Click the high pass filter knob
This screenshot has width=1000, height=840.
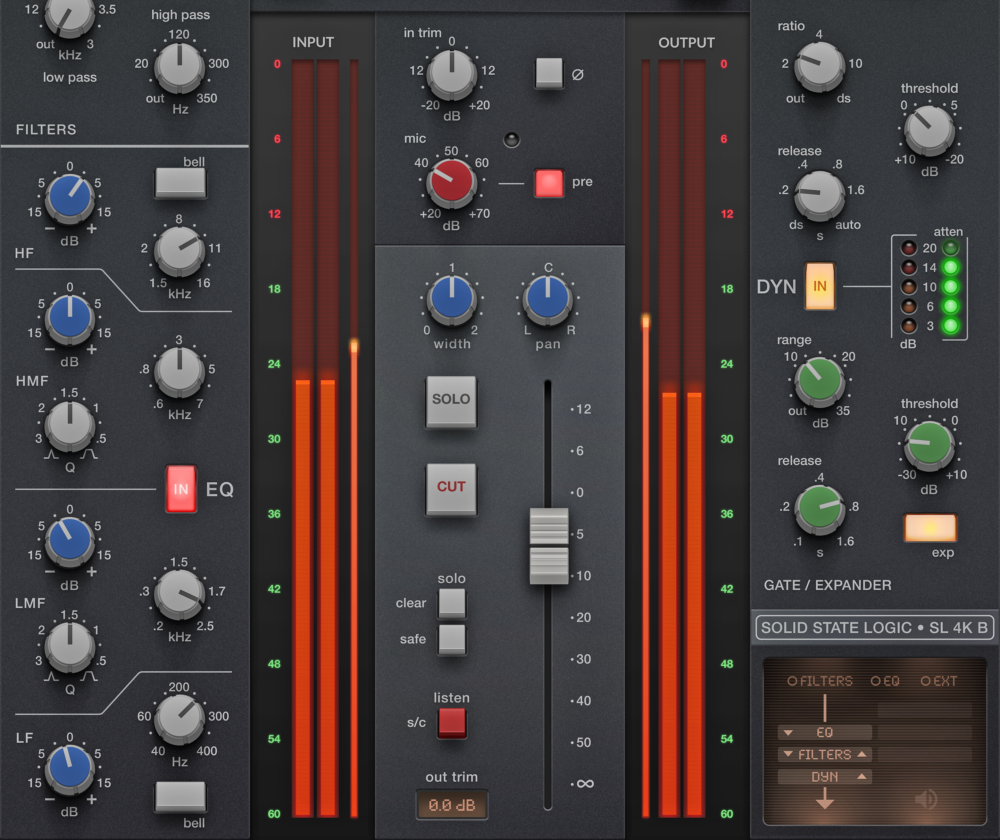(180, 66)
